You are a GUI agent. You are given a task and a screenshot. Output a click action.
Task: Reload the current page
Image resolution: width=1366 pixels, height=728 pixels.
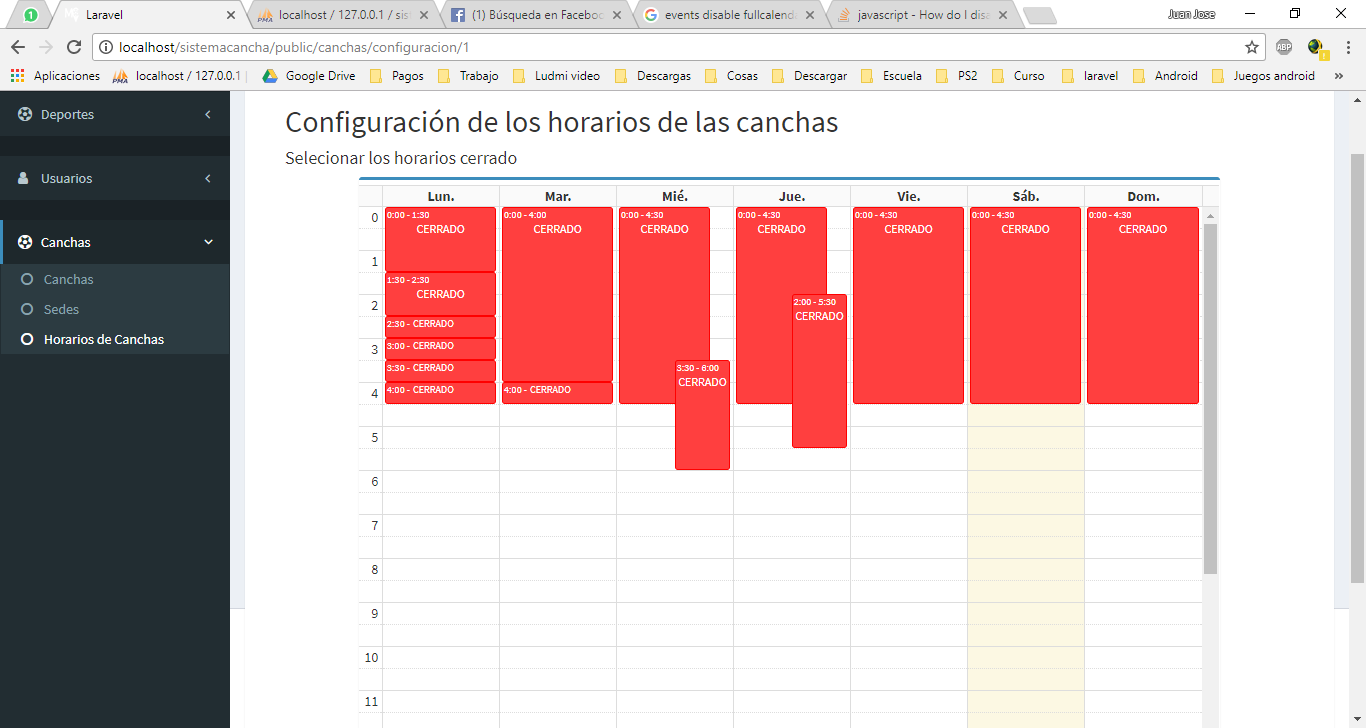point(74,47)
